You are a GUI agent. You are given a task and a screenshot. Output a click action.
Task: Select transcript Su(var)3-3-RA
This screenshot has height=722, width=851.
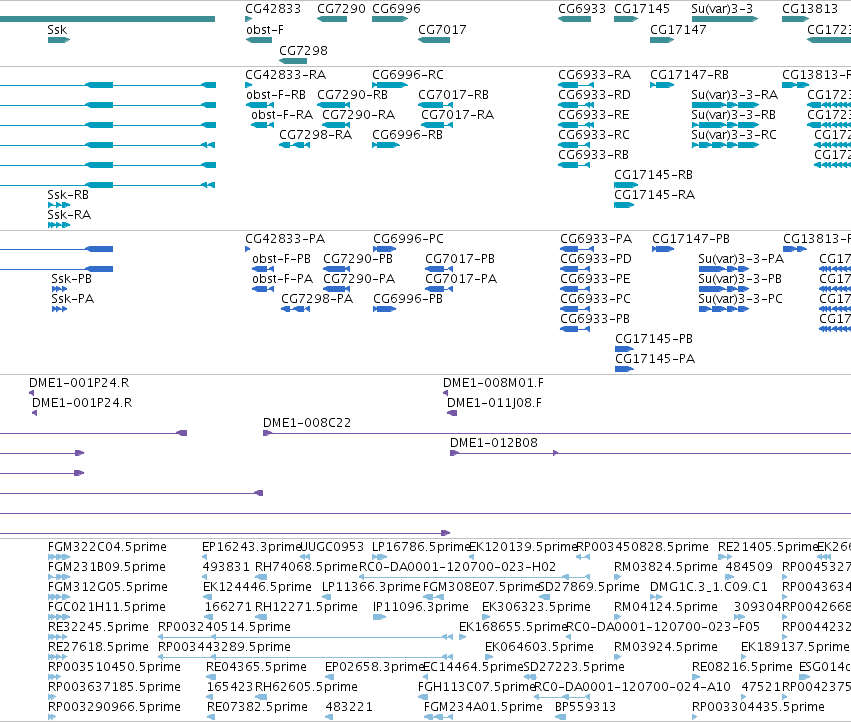pos(734,94)
